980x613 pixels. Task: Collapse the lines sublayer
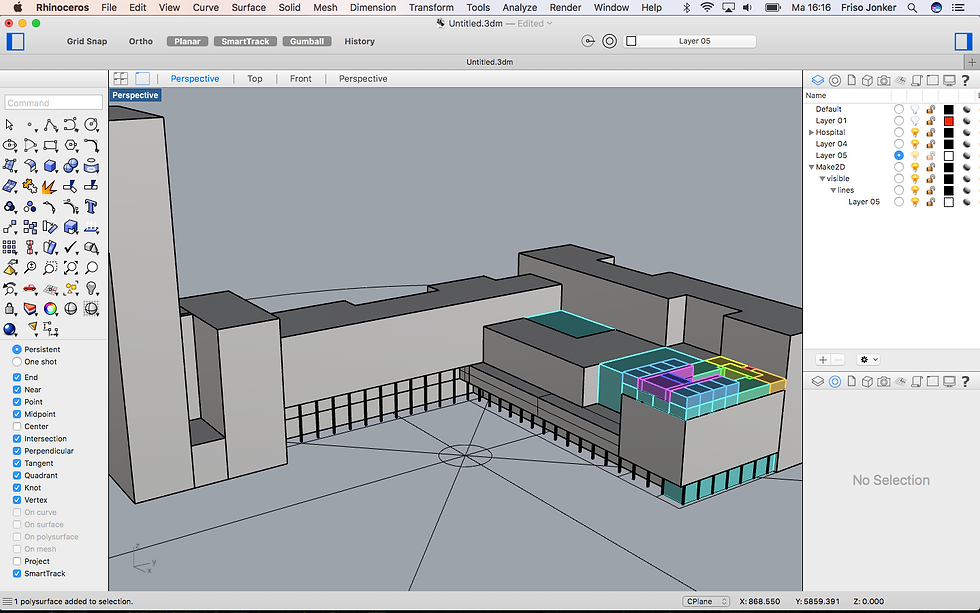click(833, 190)
